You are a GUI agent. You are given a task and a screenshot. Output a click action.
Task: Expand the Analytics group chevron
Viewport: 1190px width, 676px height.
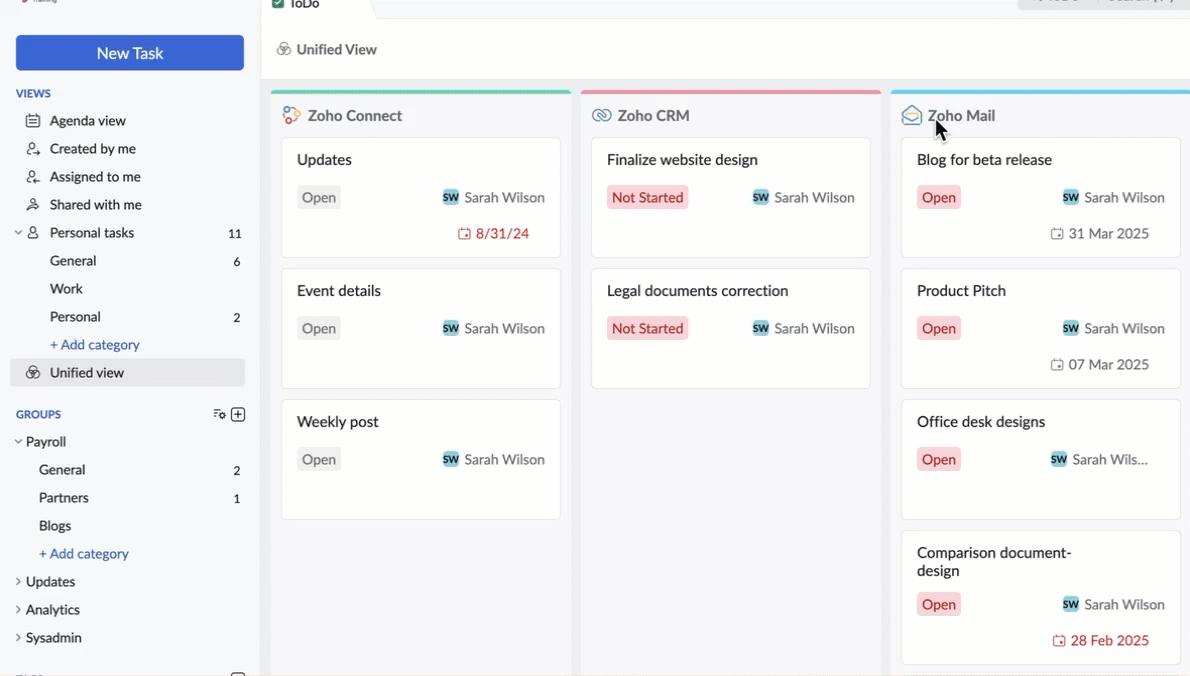click(18, 610)
